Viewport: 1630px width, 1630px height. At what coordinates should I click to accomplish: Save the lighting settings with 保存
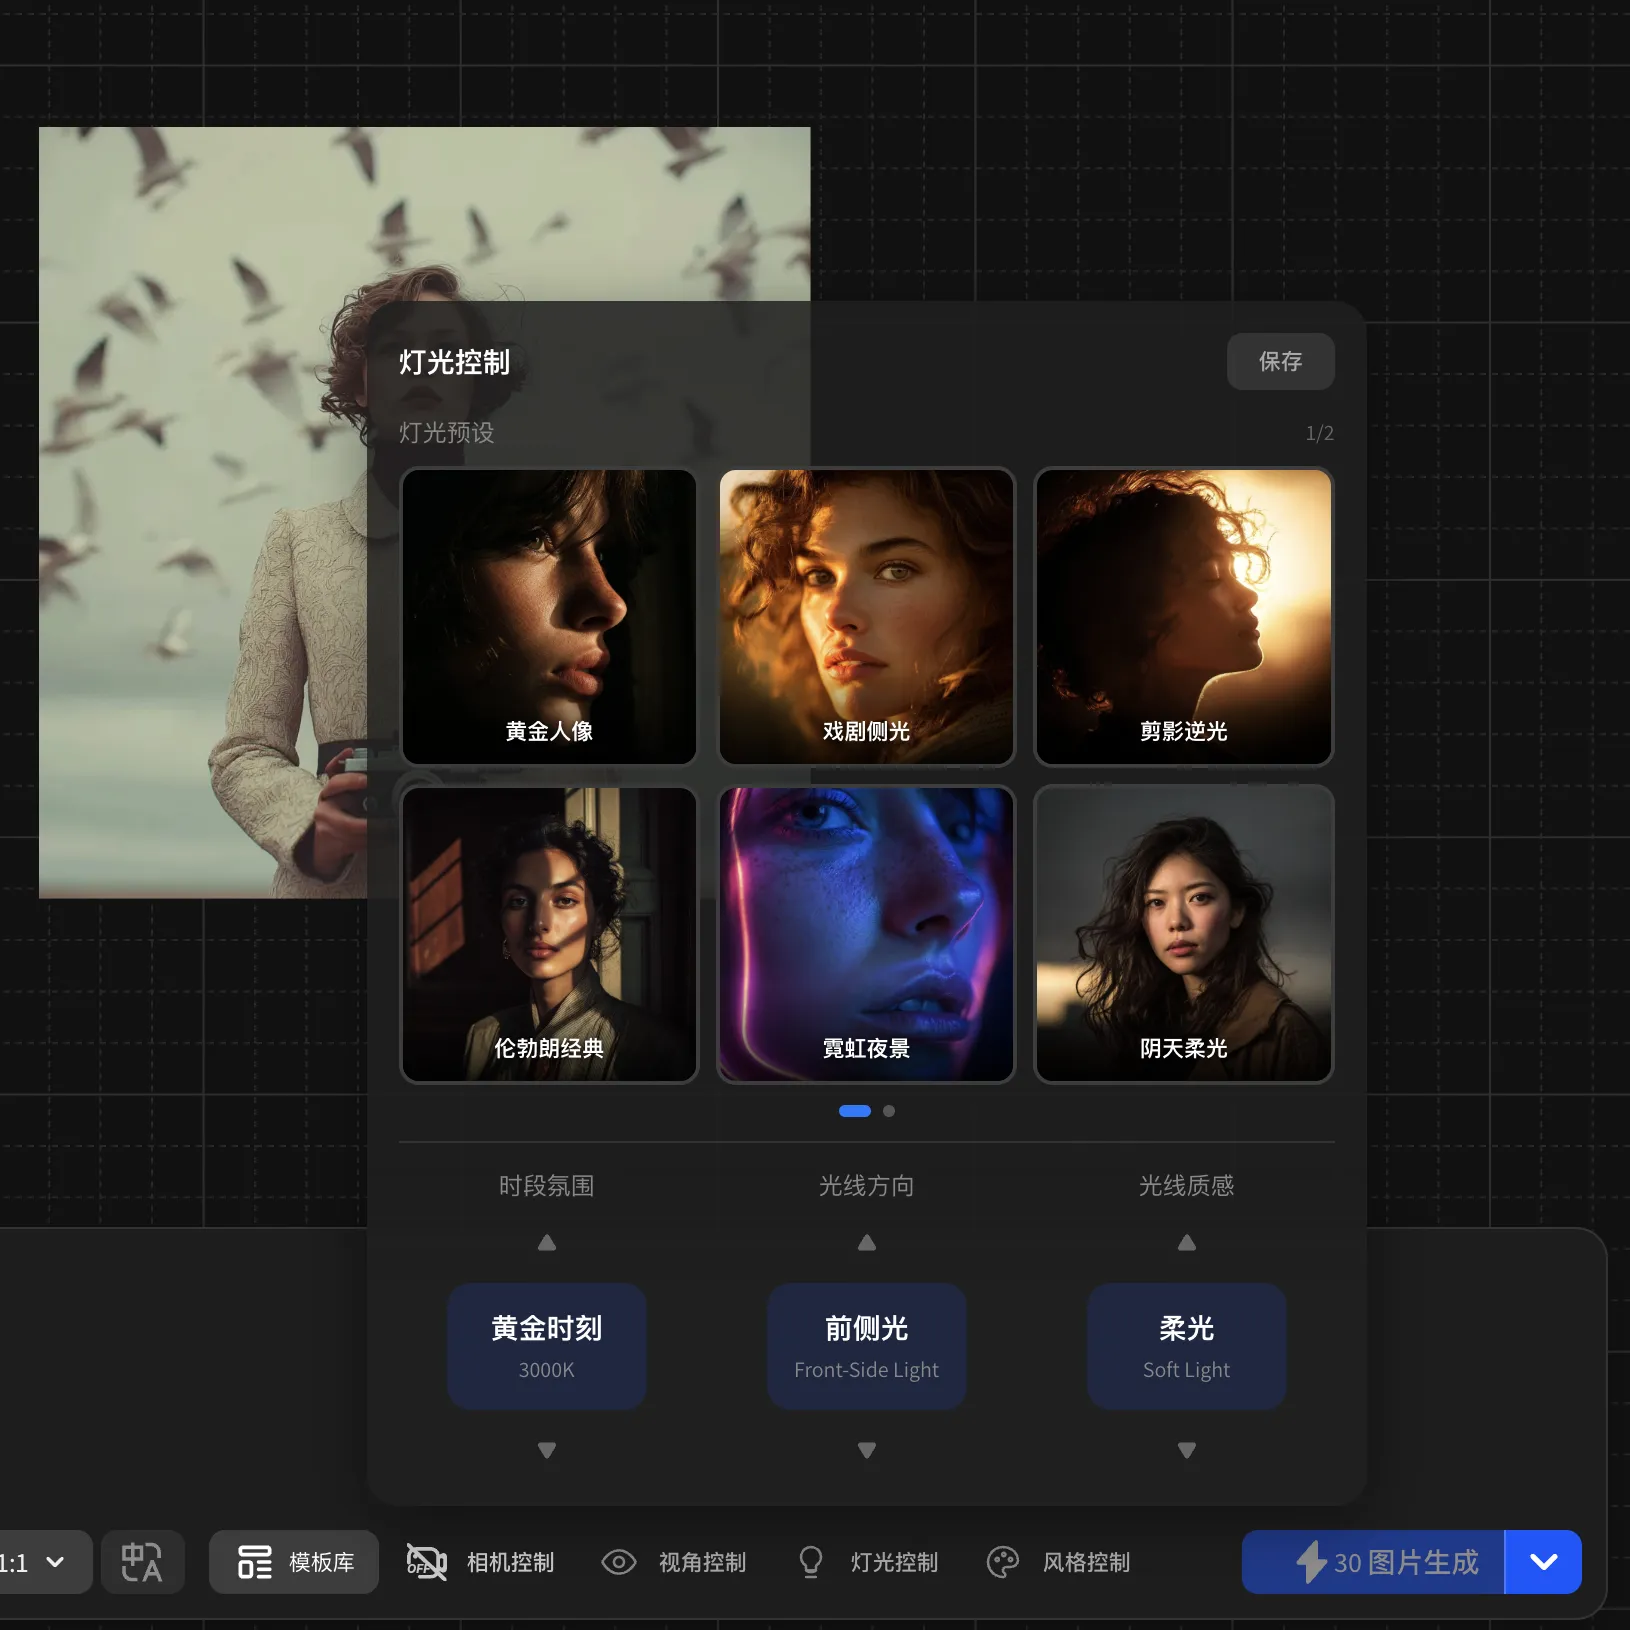pos(1280,361)
